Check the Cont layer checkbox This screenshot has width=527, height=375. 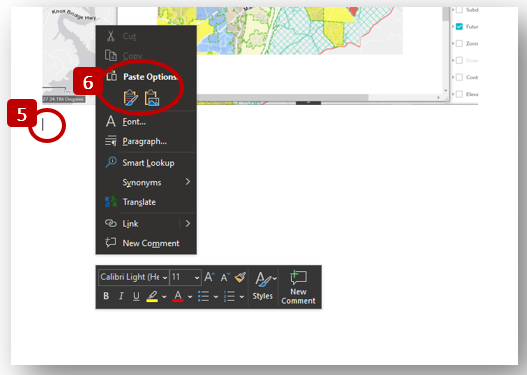(x=459, y=77)
